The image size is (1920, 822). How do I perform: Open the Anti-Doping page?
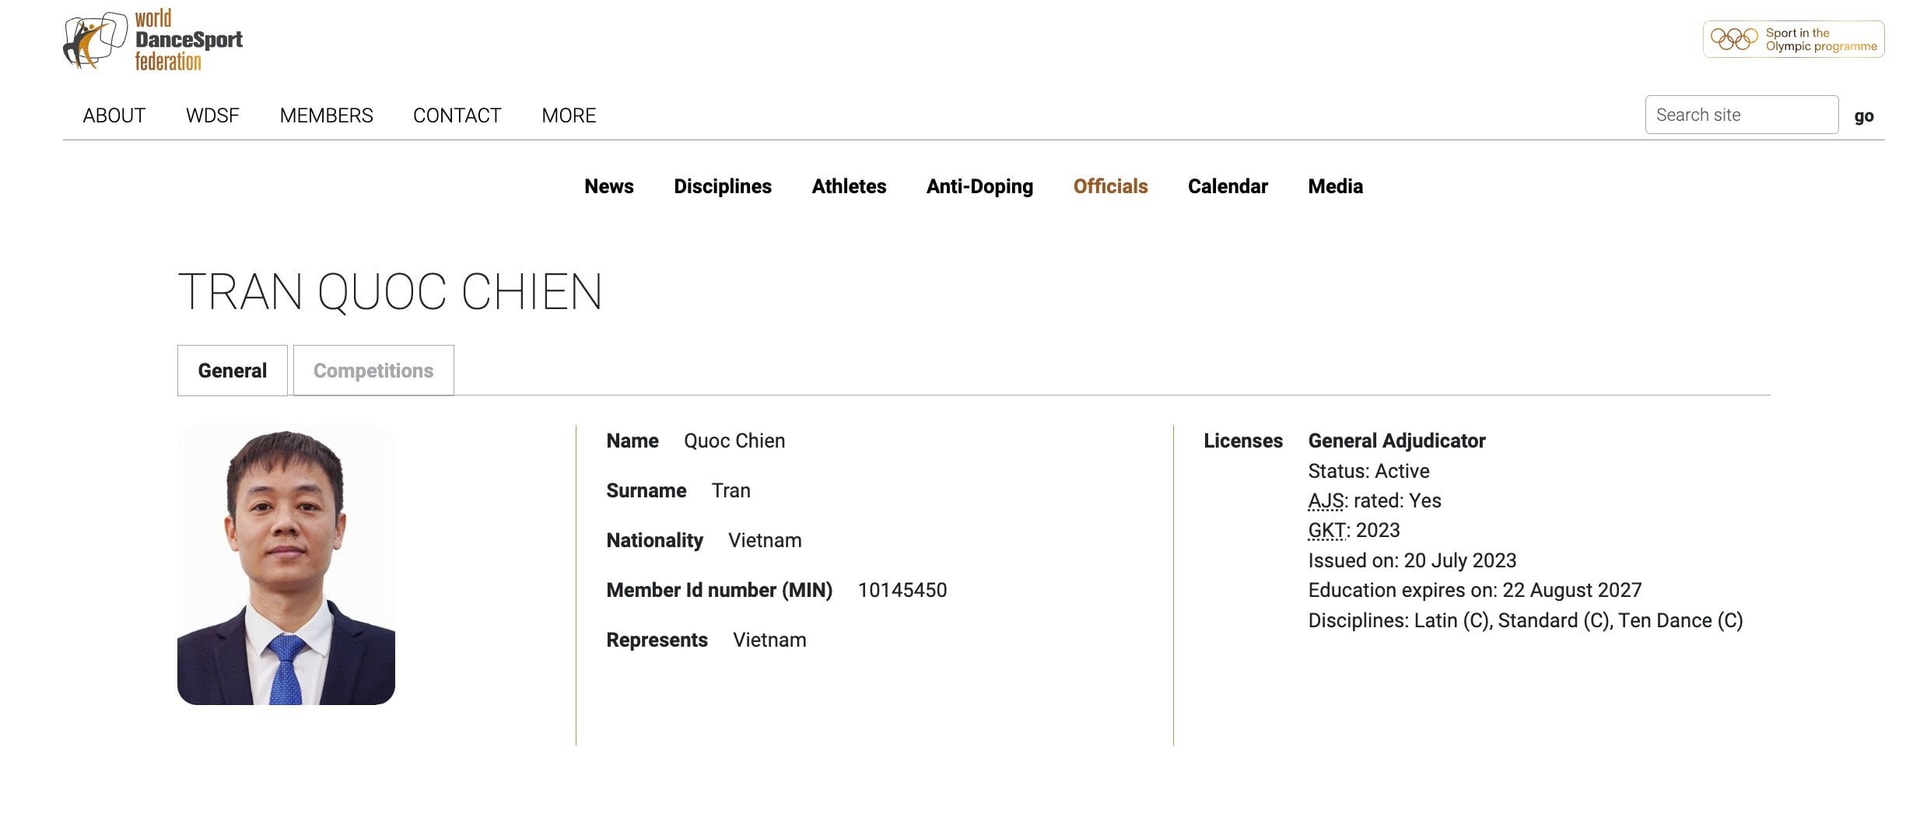[x=979, y=186]
